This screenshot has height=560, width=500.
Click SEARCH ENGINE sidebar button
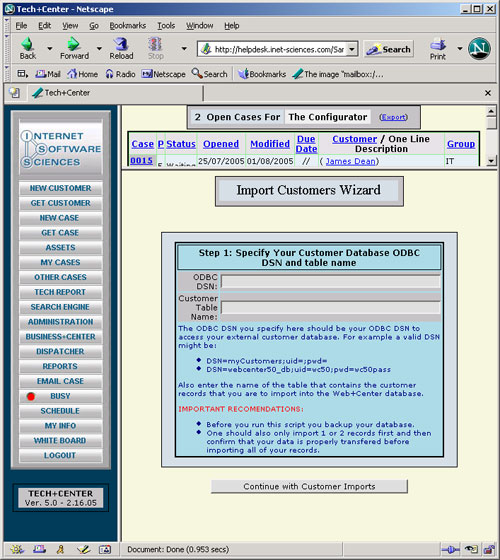[x=60, y=307]
